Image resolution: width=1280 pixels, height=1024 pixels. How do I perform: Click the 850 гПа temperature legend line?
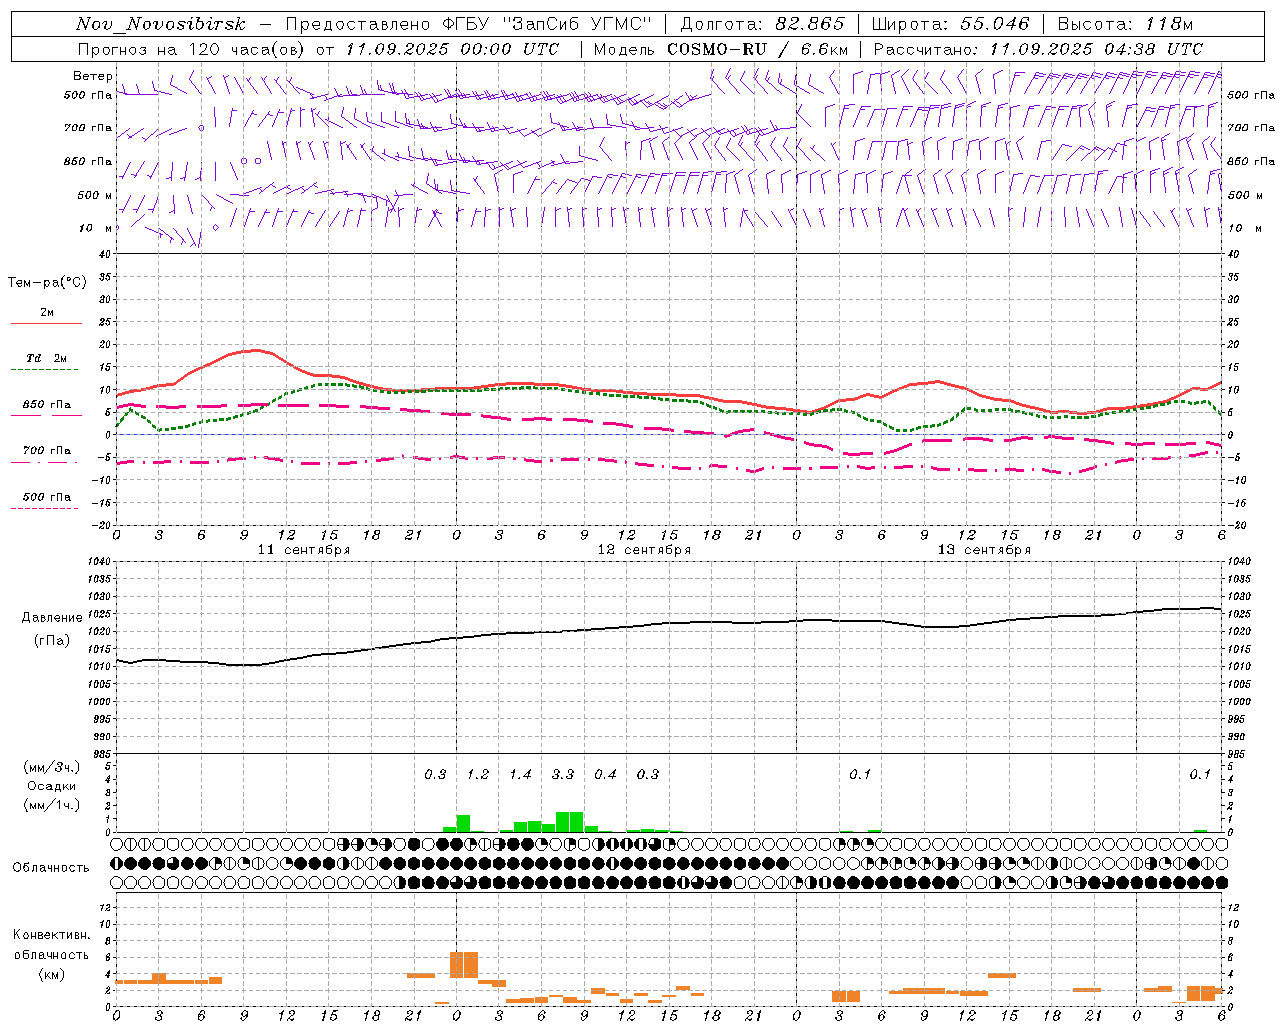pos(46,415)
